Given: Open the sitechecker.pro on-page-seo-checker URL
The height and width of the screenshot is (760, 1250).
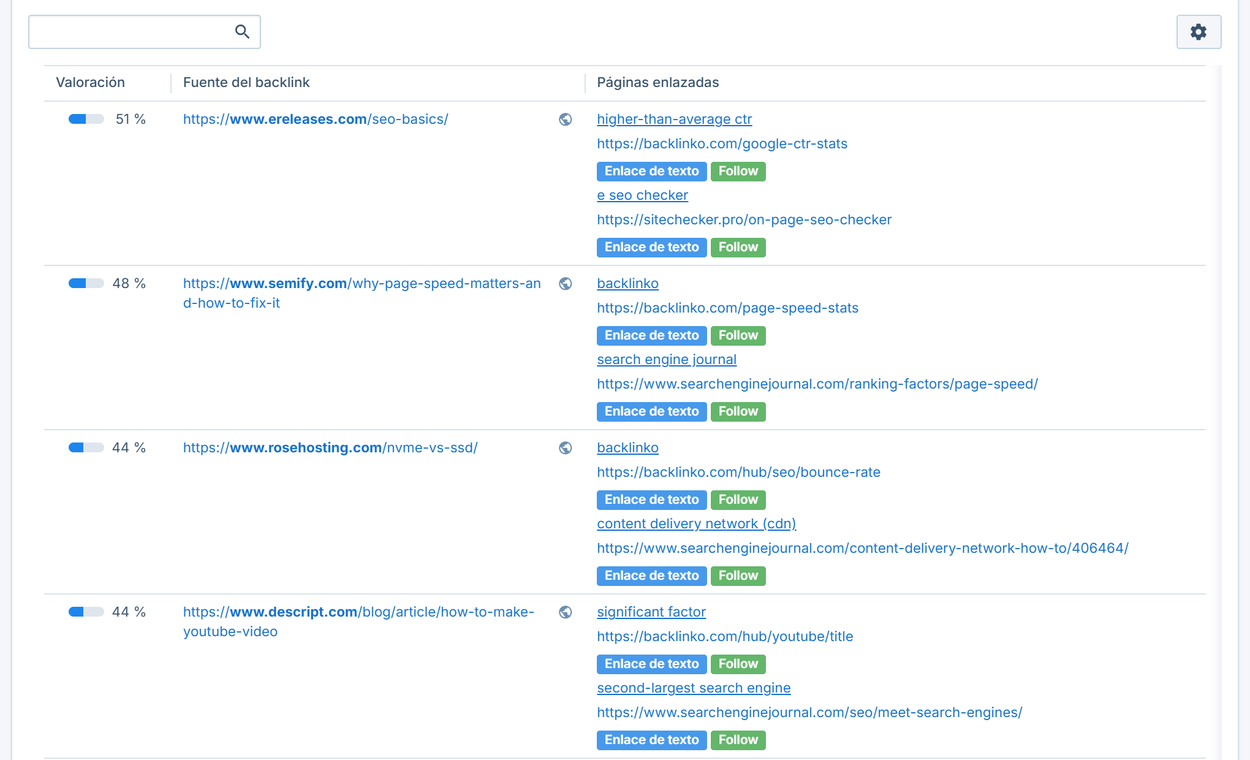Looking at the screenshot, I should coord(744,219).
